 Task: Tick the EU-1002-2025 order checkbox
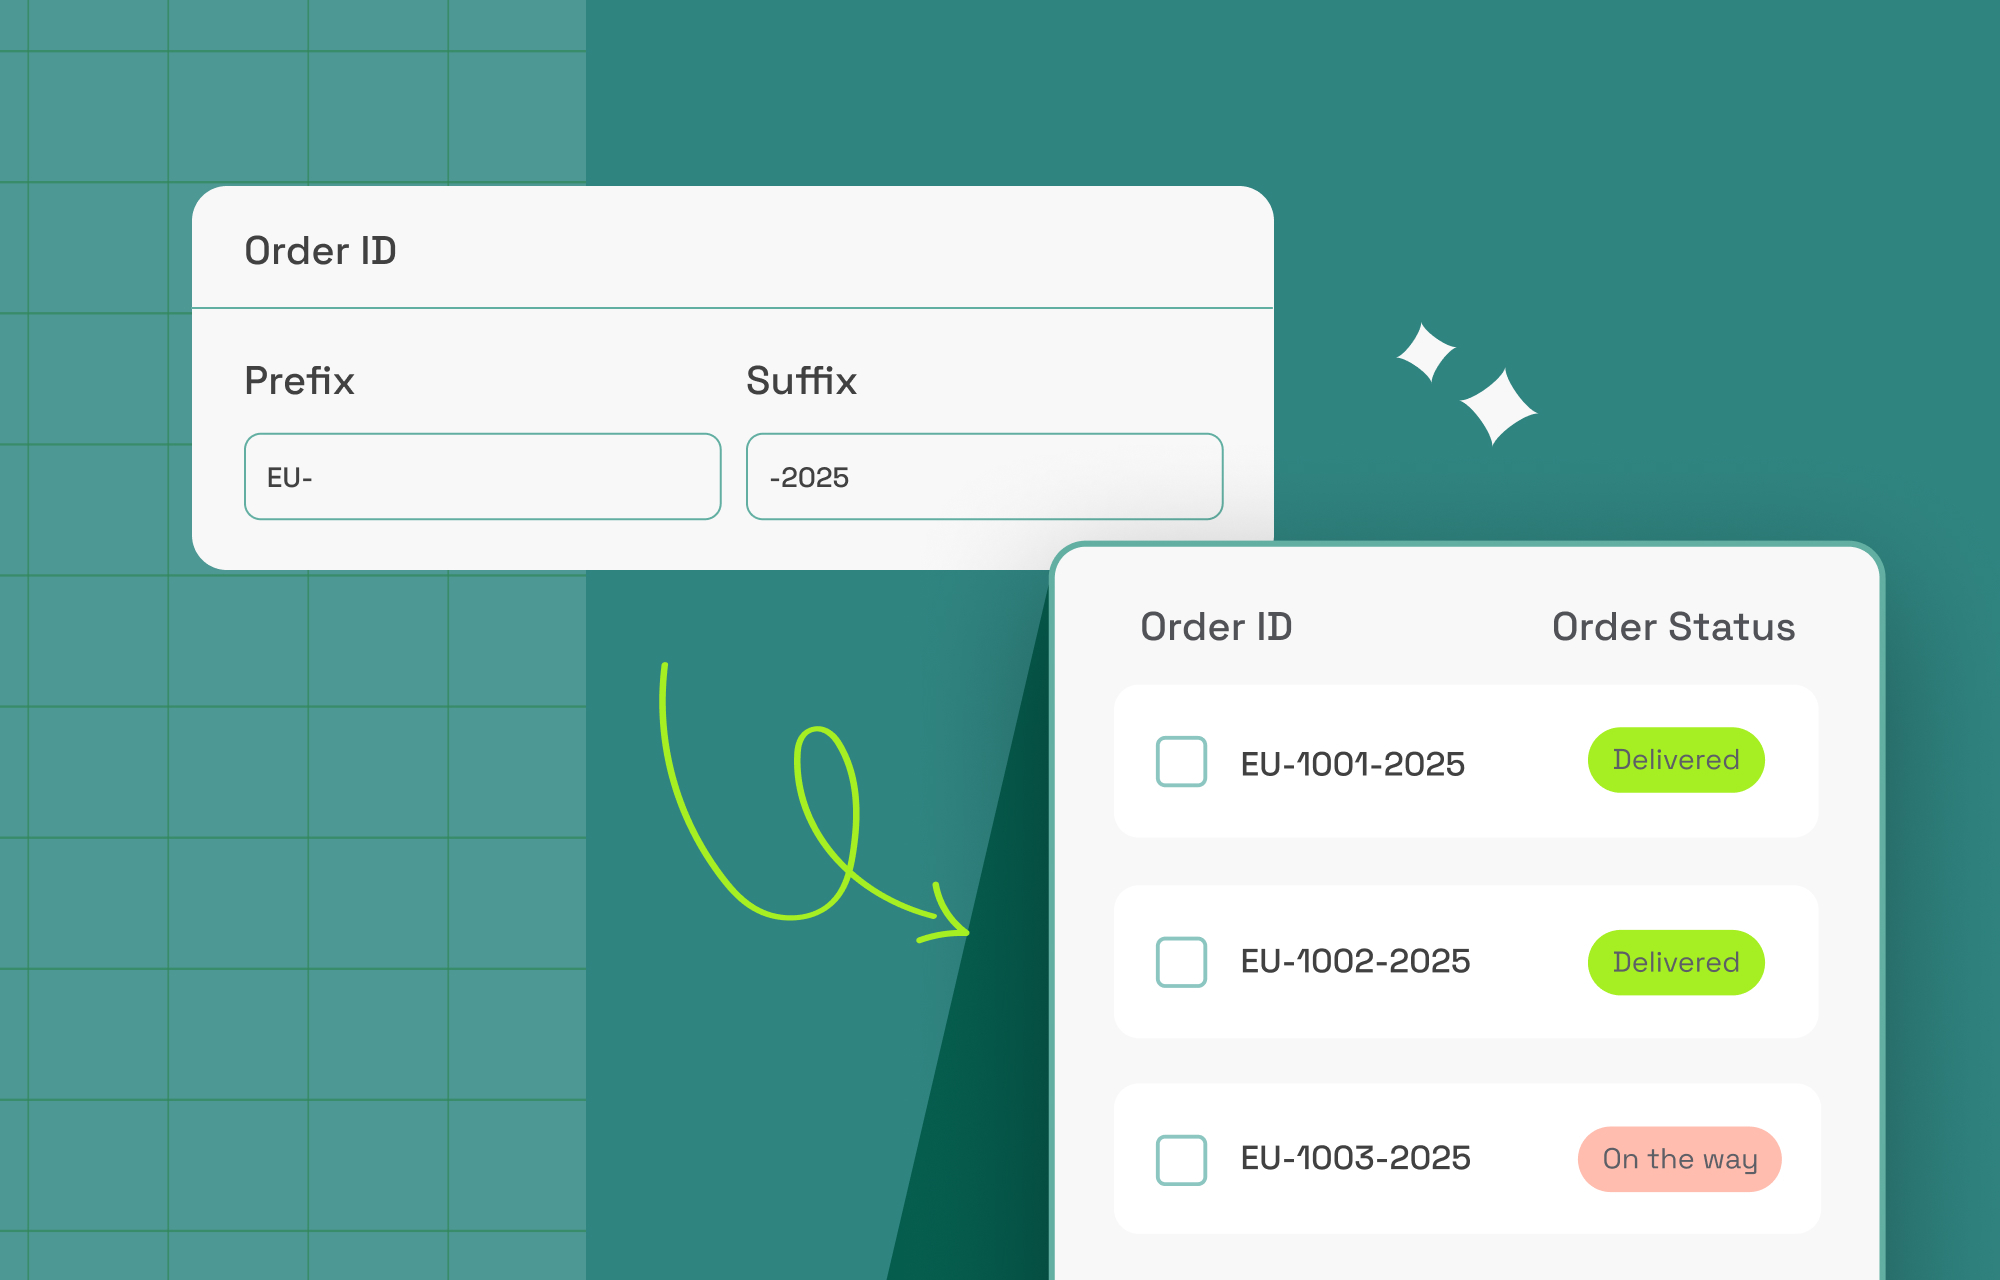click(1181, 962)
